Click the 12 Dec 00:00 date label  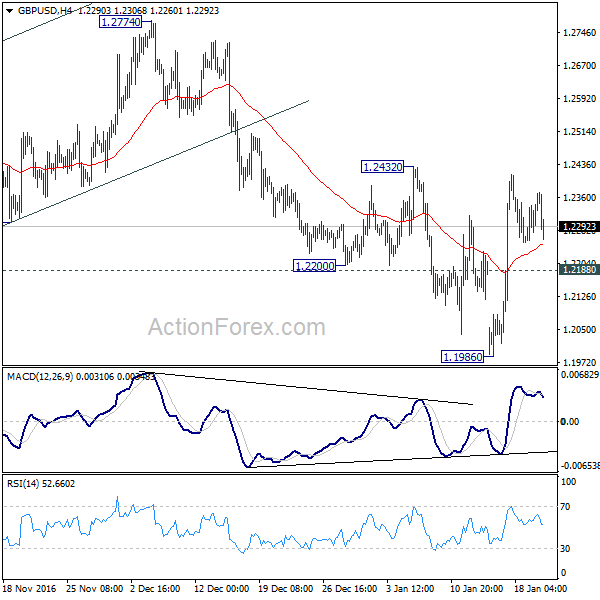click(222, 589)
